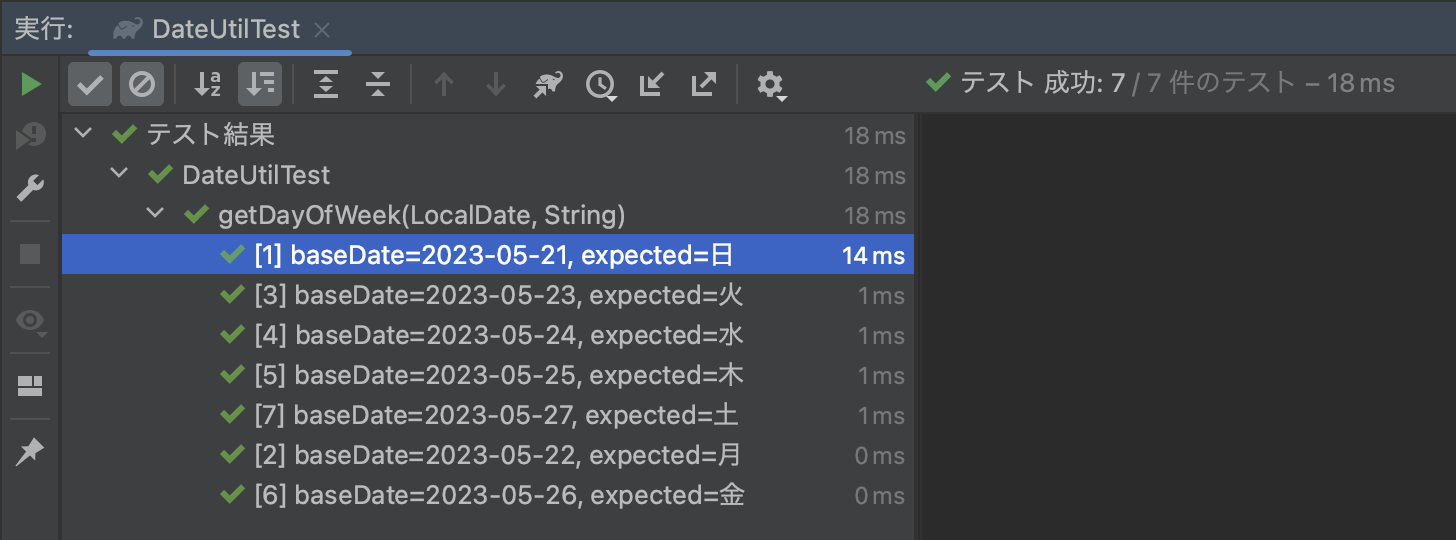Collapse all test tree nodes
This screenshot has height=540, width=1456.
[x=377, y=85]
